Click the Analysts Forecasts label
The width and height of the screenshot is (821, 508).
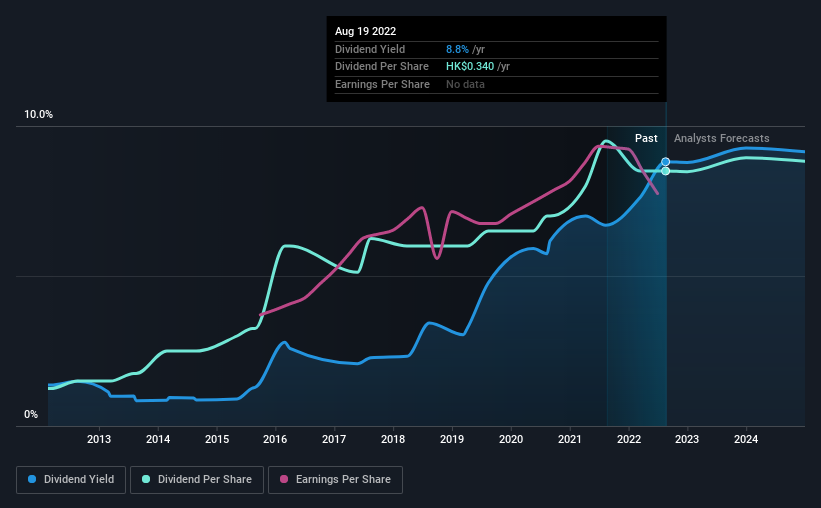click(x=722, y=138)
